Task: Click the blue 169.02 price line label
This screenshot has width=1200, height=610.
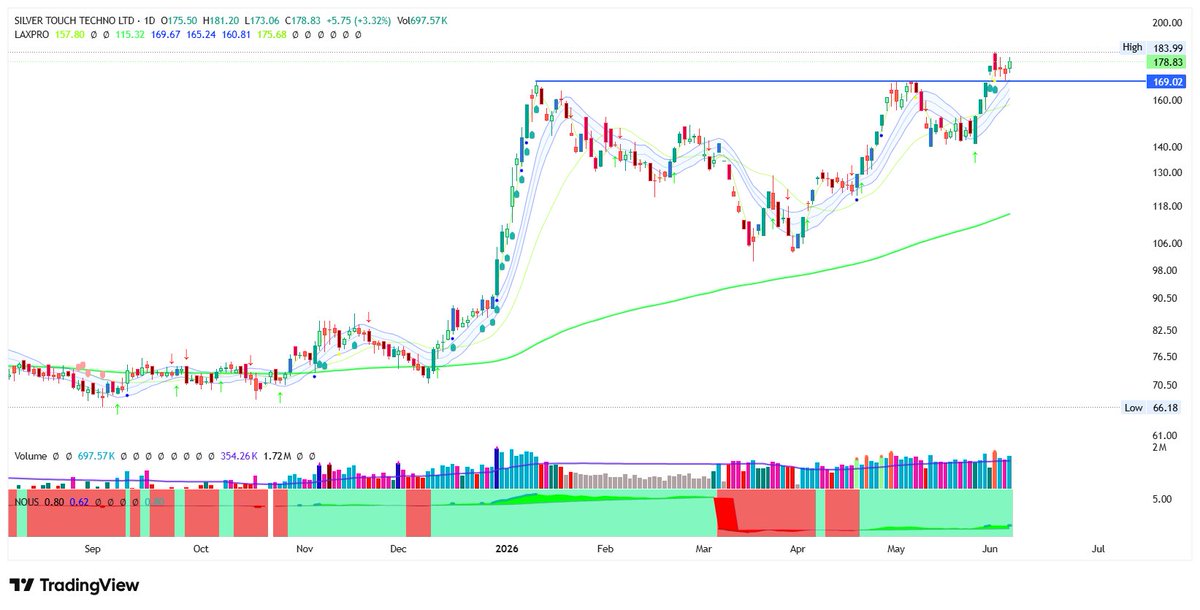Action: click(1167, 81)
